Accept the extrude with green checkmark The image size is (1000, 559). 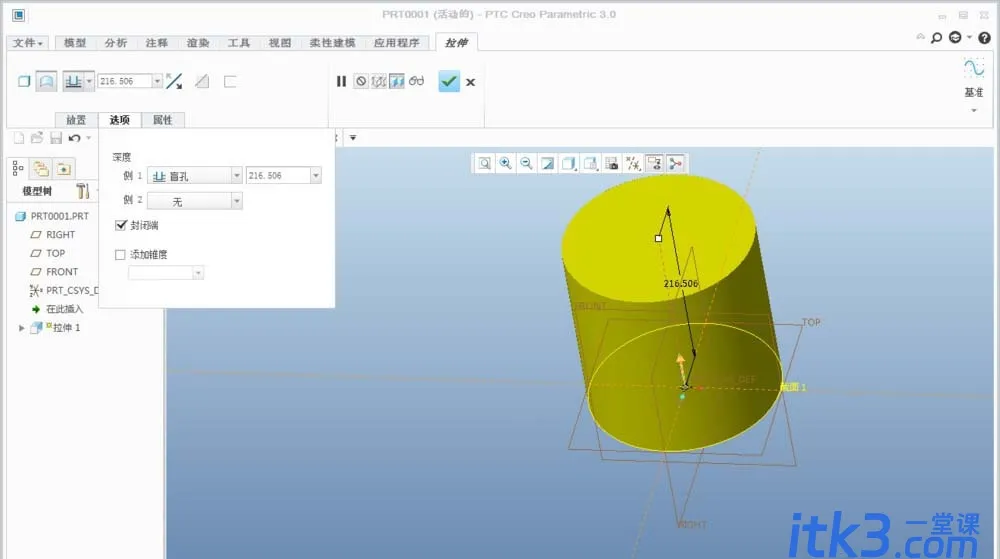pos(449,82)
